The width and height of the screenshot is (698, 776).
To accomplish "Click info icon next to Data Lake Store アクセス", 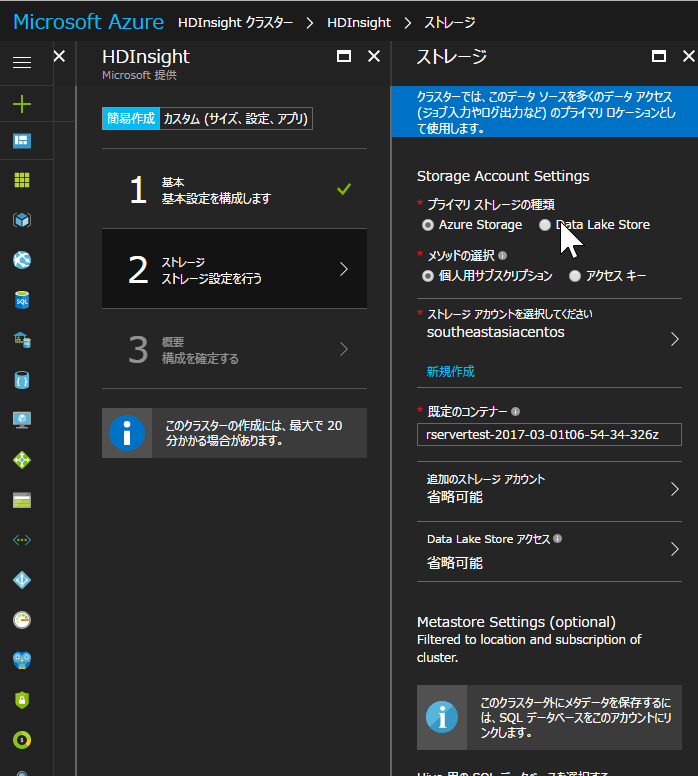I will pyautogui.click(x=557, y=538).
